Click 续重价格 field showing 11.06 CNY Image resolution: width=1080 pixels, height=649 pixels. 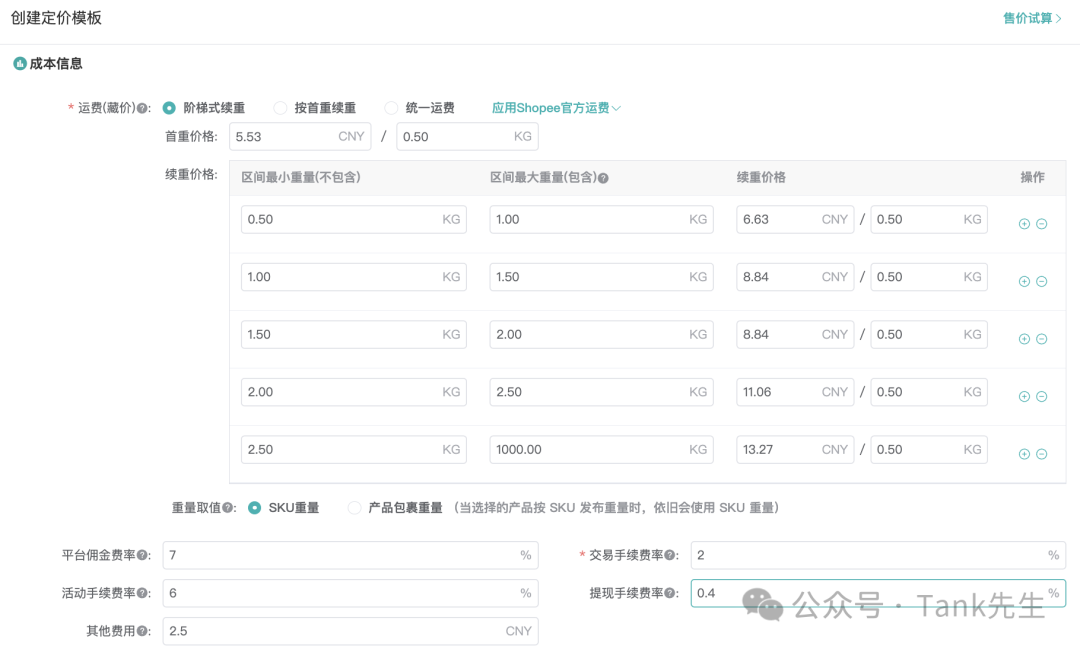tap(795, 392)
